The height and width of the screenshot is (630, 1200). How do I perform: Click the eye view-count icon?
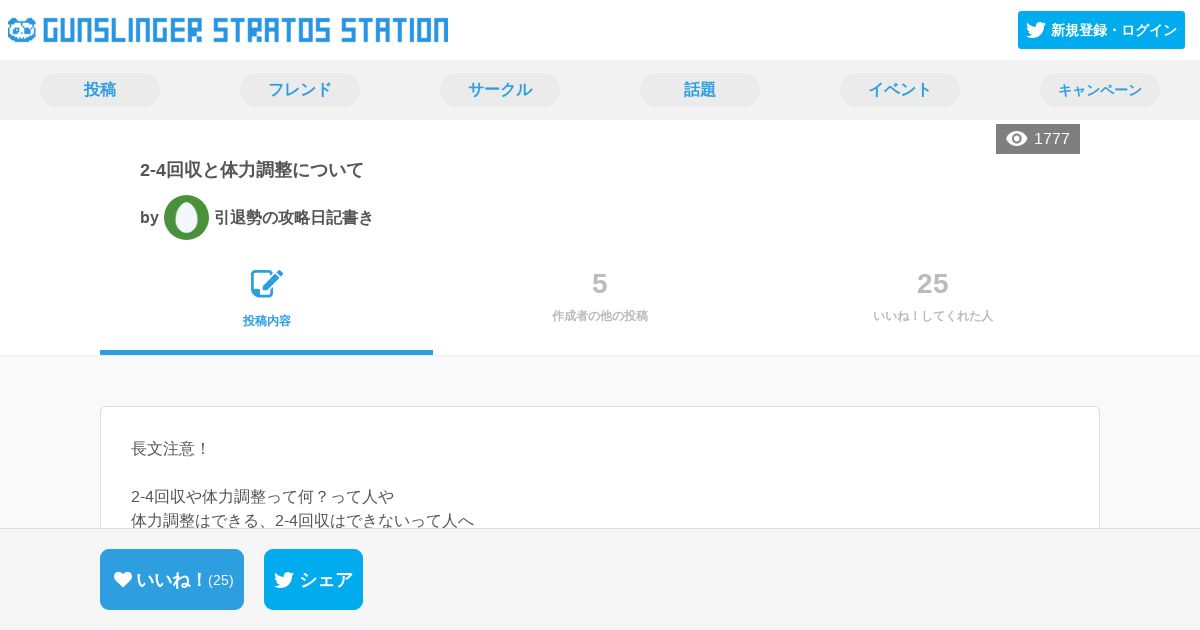point(1016,139)
